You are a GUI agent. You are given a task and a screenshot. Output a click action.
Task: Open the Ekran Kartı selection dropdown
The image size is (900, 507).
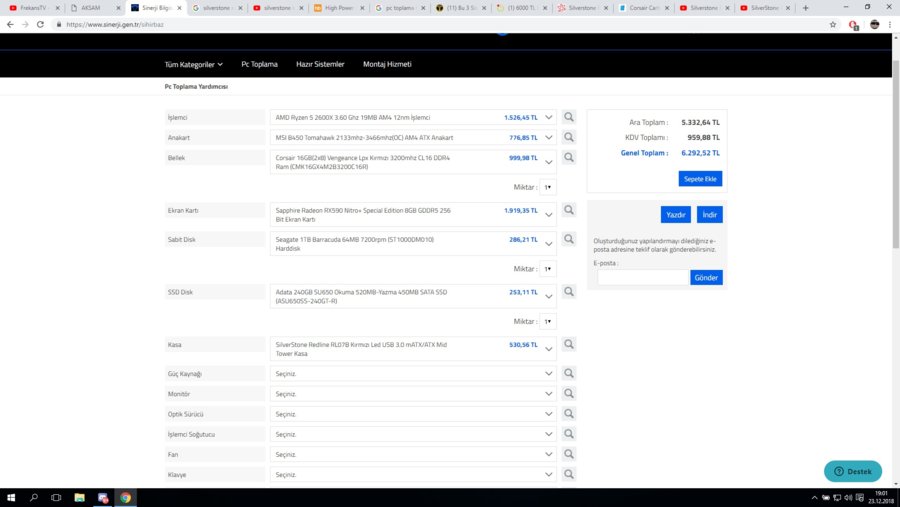(x=413, y=215)
